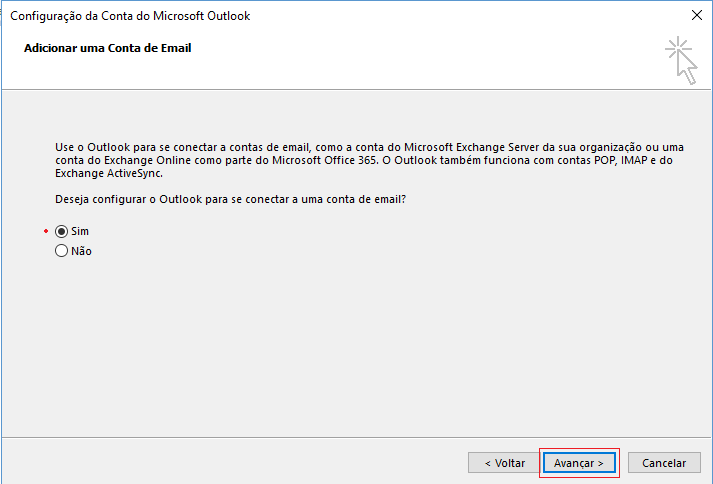
Task: Select the Não radio button
Action: pos(61,252)
